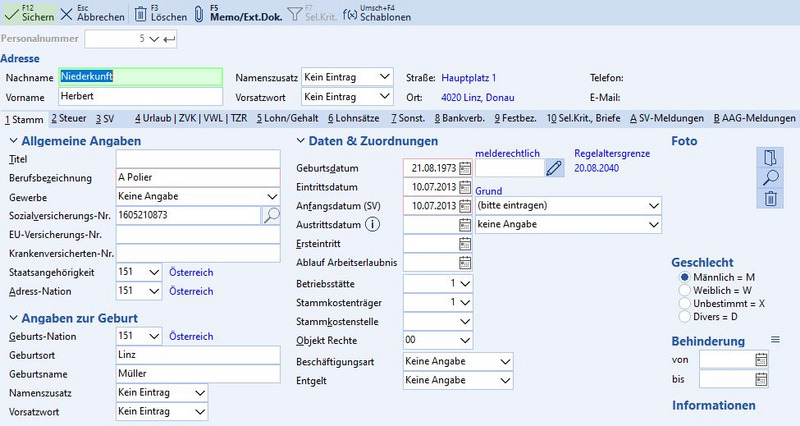Open calendar picker for Geburtsdatum

(464, 168)
